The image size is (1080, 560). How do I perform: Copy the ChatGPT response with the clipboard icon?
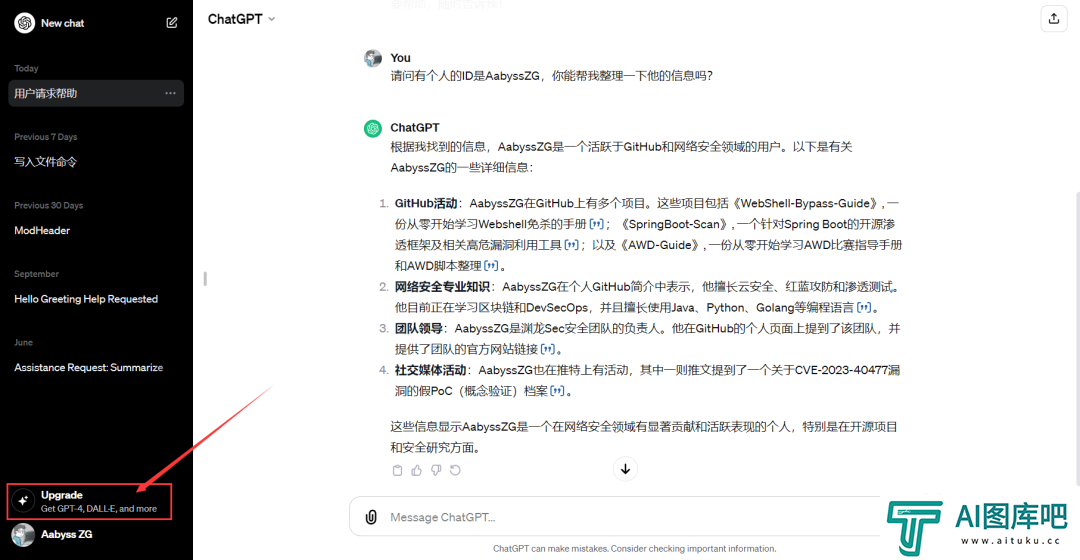[x=398, y=470]
